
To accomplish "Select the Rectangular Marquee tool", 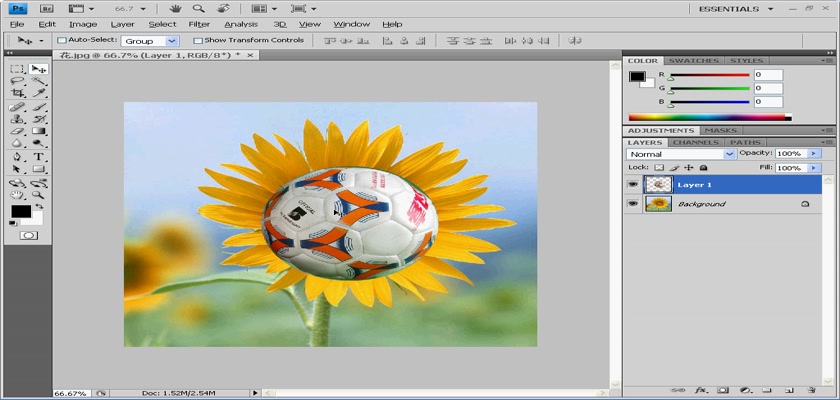I will pyautogui.click(x=18, y=69).
